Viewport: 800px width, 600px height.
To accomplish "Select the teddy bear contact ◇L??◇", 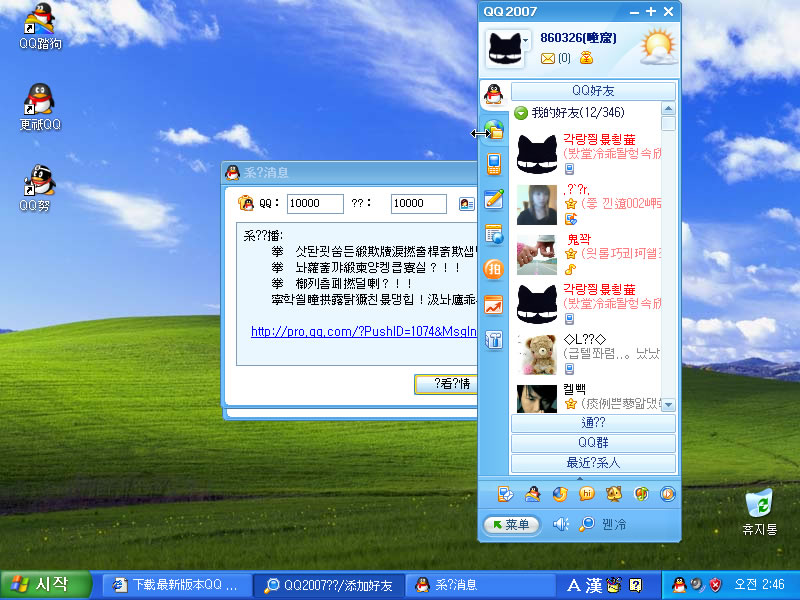I will (589, 354).
